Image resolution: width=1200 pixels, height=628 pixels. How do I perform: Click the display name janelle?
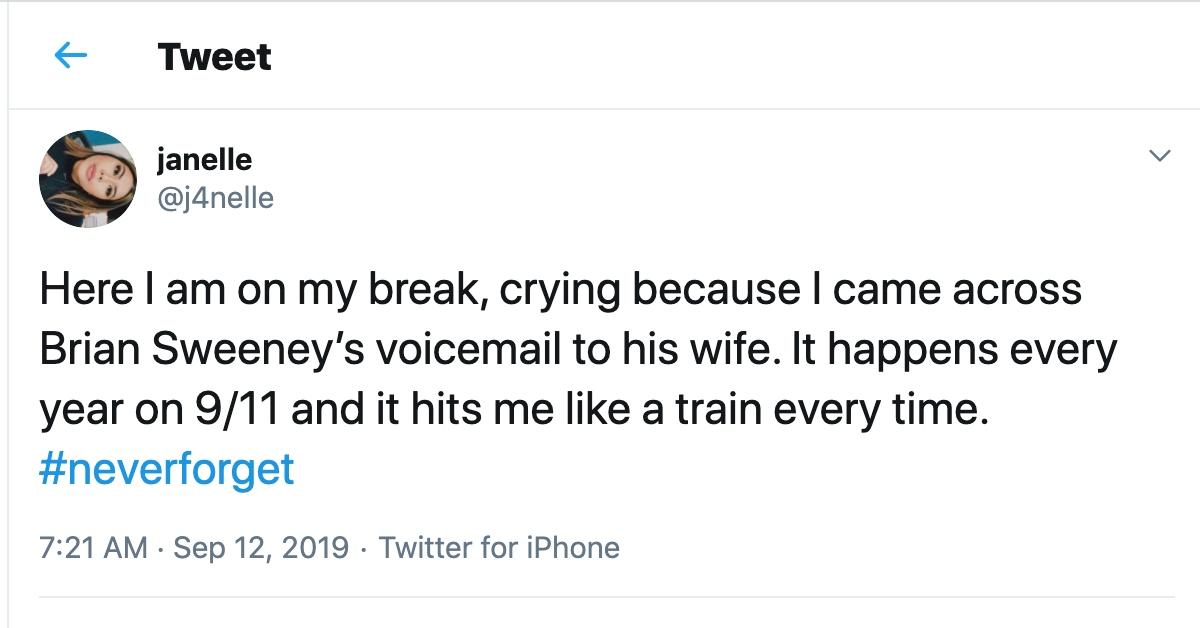[x=205, y=159]
